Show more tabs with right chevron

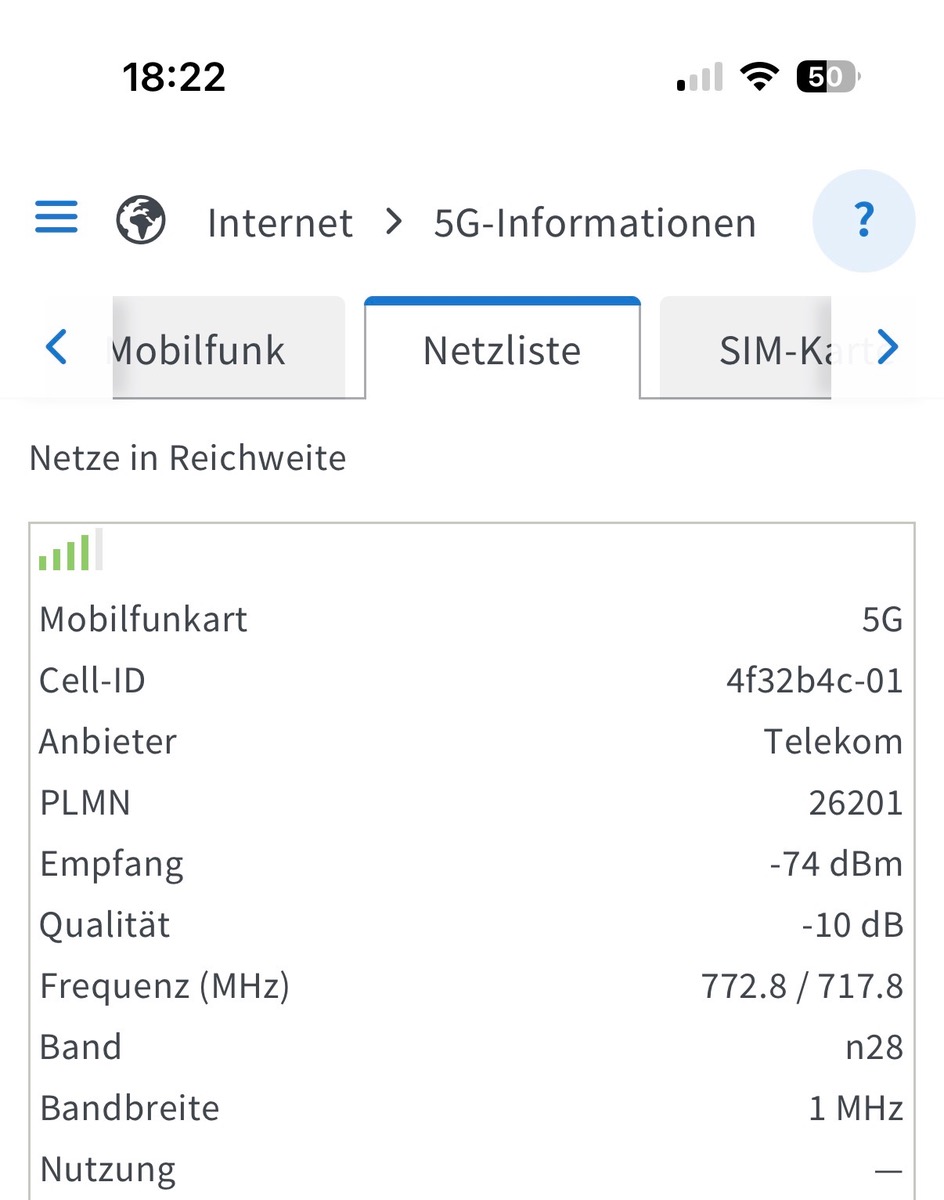click(888, 348)
